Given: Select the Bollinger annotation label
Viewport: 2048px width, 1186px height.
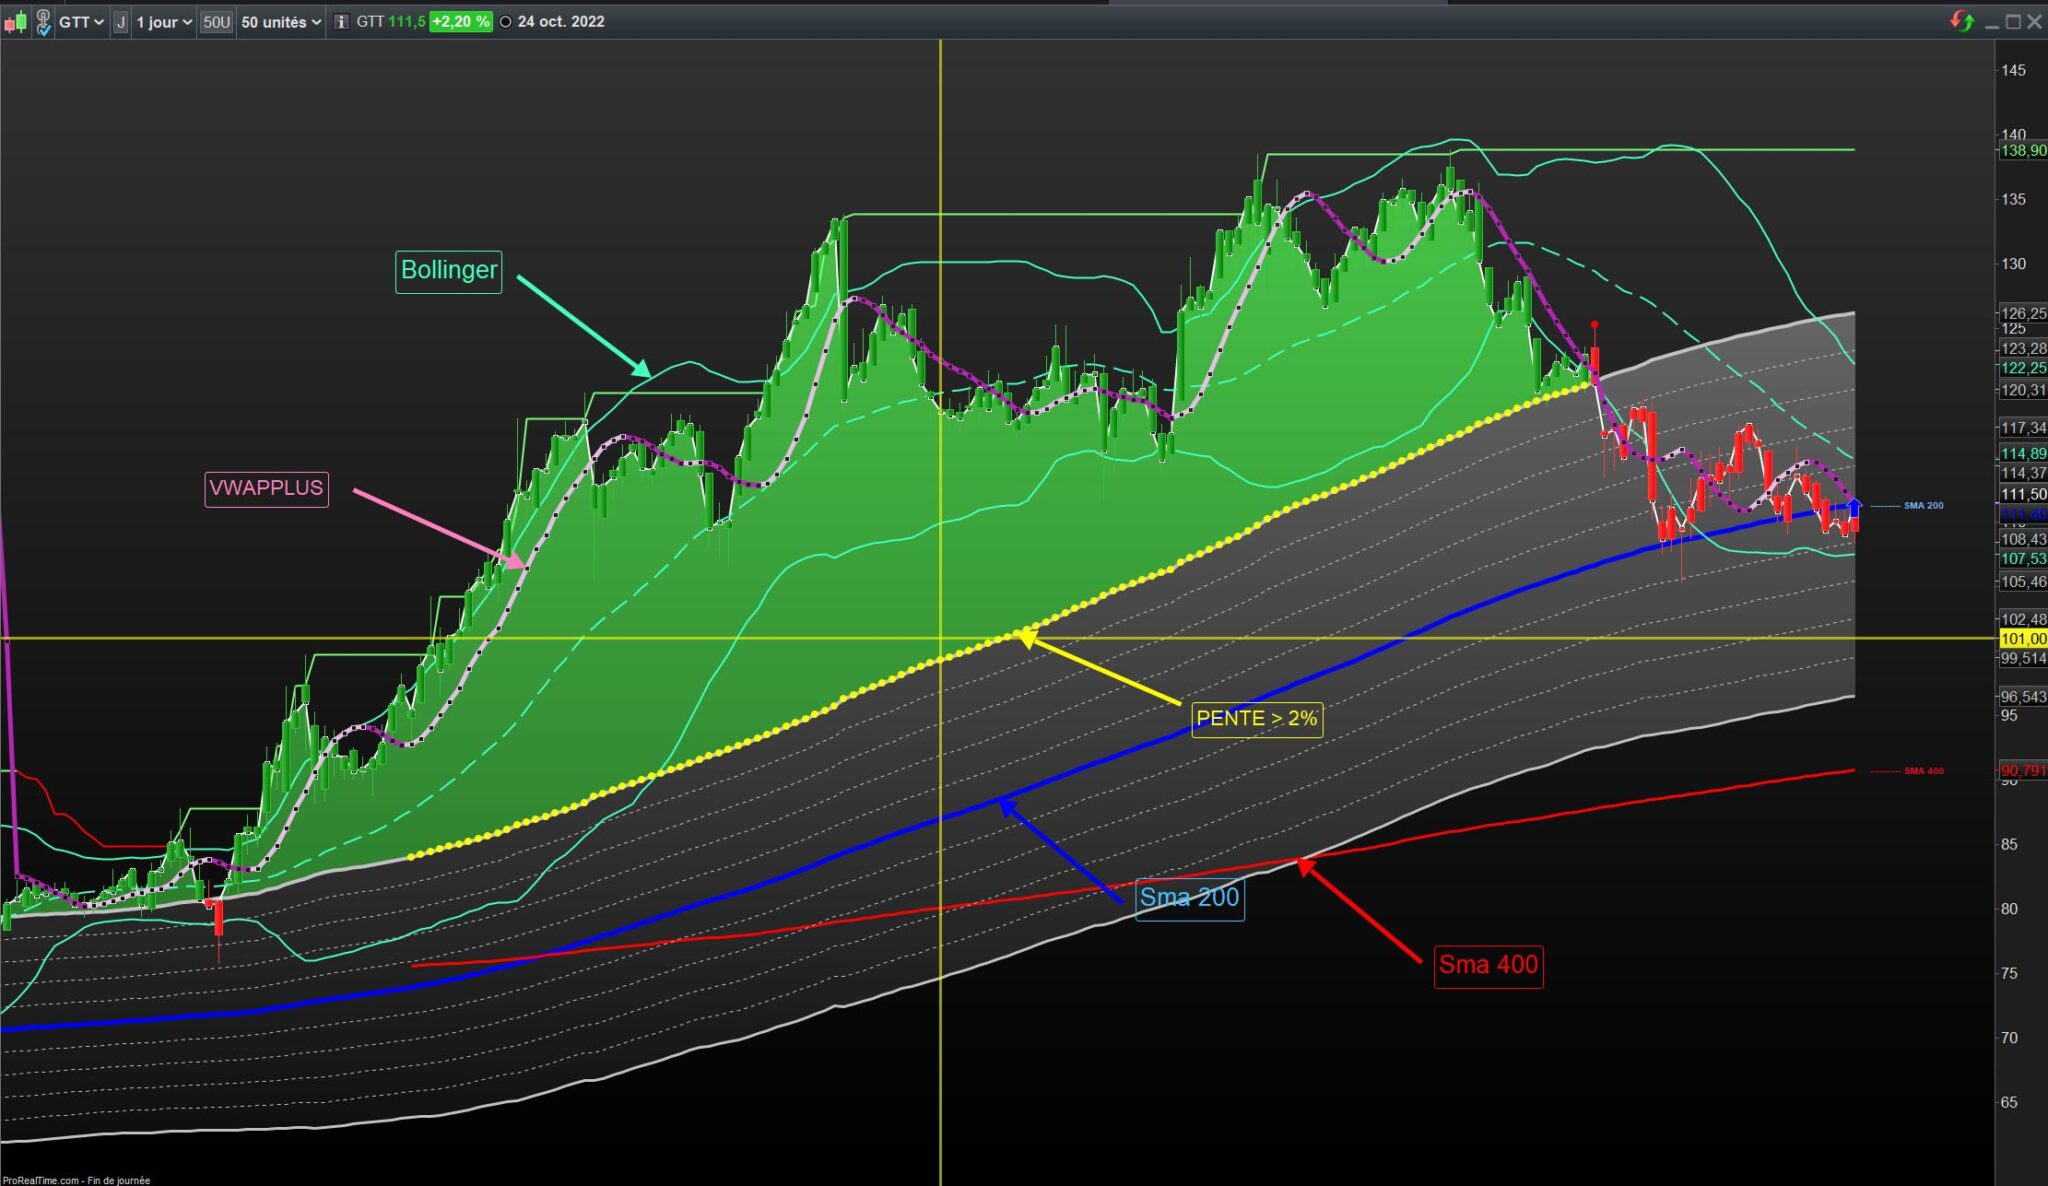Looking at the screenshot, I should pyautogui.click(x=448, y=271).
